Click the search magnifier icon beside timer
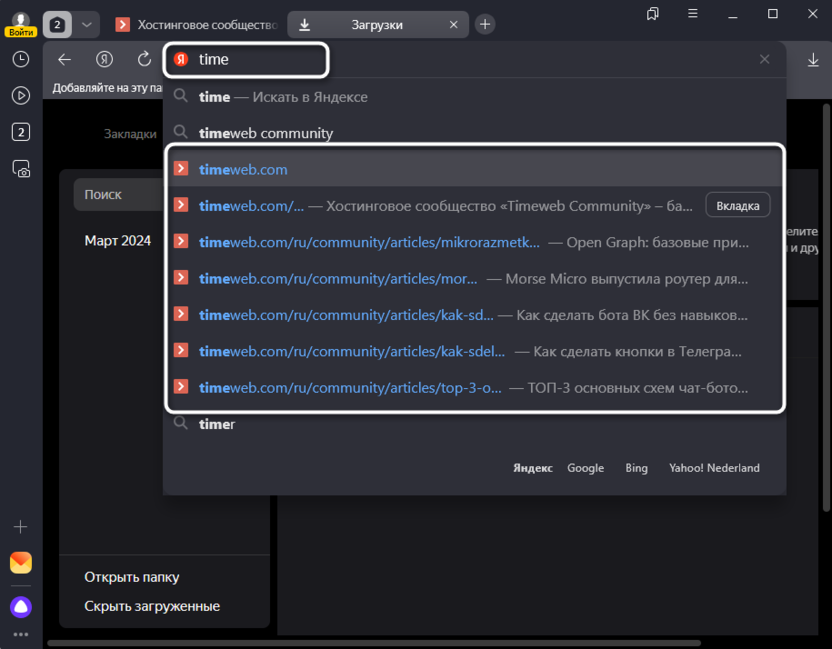This screenshot has width=832, height=649. click(181, 423)
